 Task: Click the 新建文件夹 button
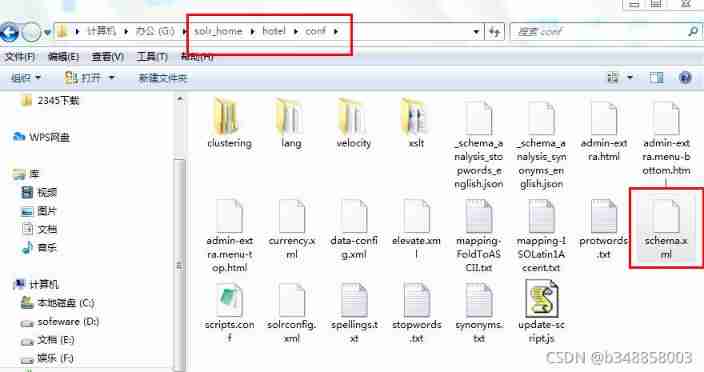[x=163, y=78]
